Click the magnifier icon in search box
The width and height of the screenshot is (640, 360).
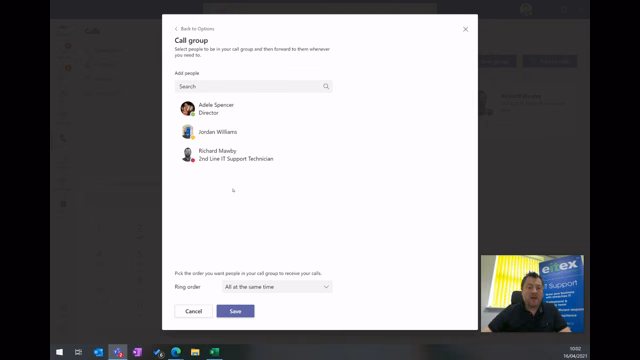pos(326,87)
